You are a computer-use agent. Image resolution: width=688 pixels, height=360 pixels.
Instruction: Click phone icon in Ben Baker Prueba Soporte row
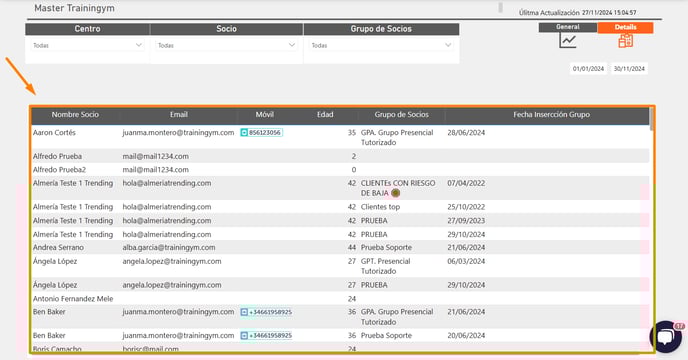pos(244,335)
